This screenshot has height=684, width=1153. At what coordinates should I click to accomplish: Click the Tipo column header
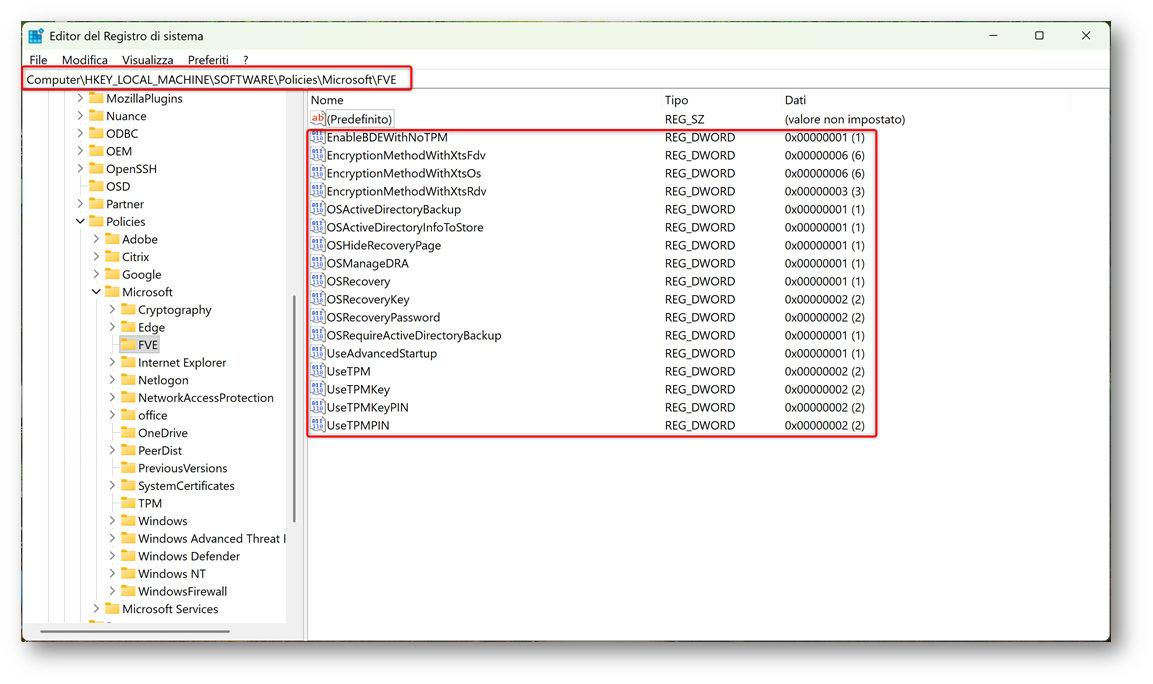click(676, 100)
